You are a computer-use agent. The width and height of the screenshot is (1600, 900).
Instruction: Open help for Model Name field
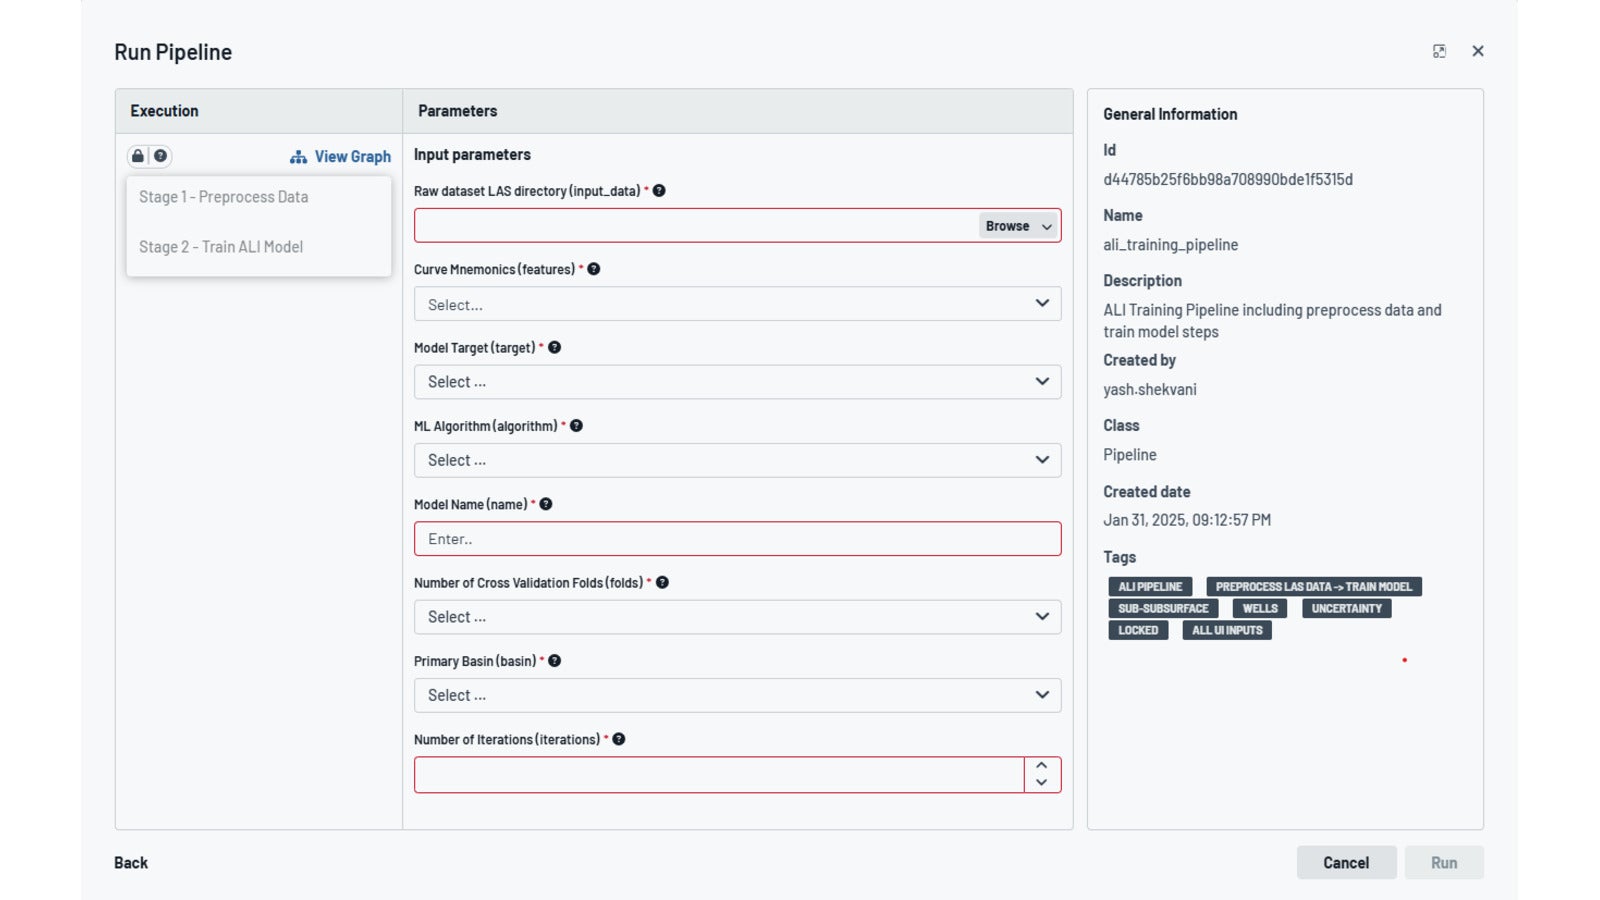tap(546, 504)
